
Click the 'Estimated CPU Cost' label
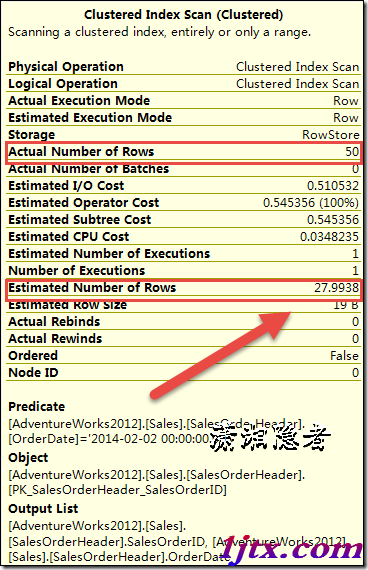pyautogui.click(x=69, y=237)
